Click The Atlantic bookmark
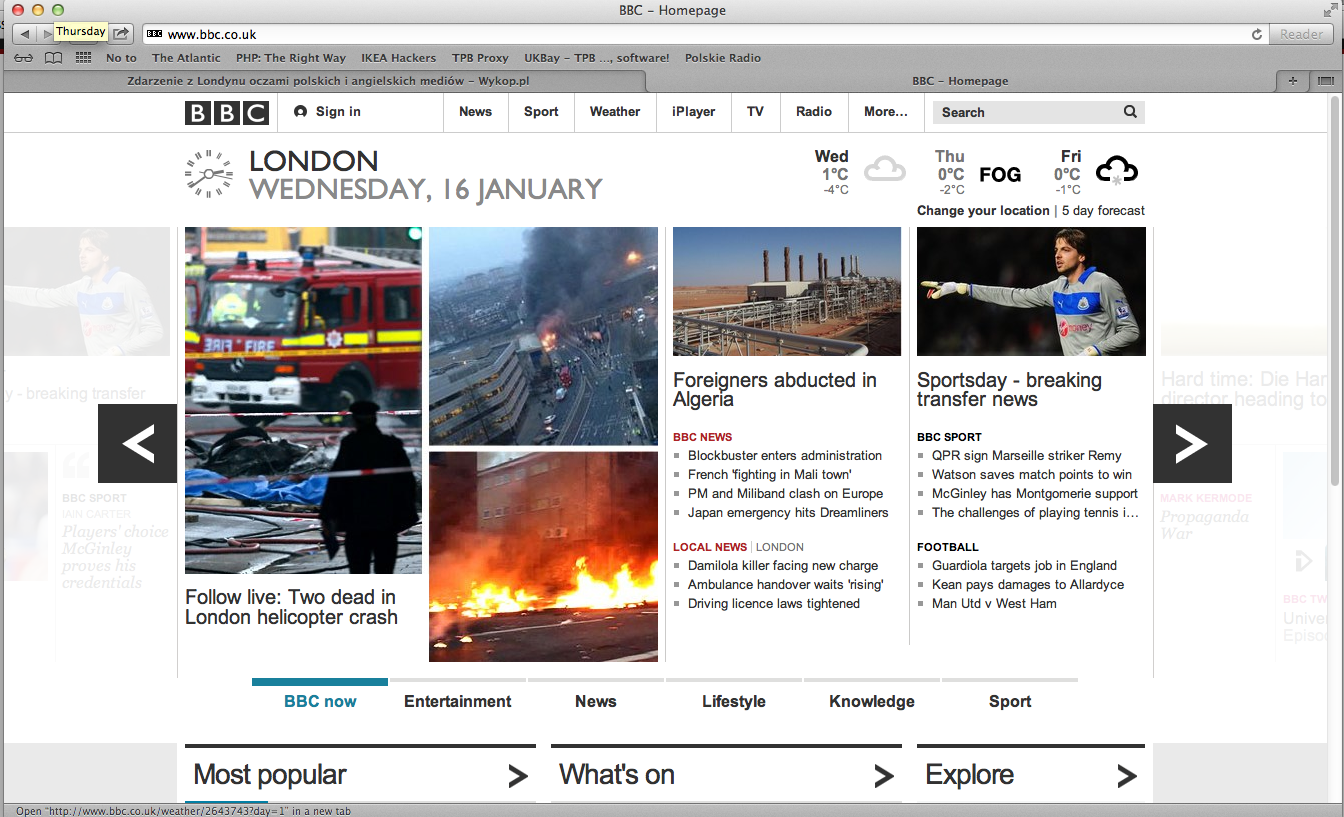This screenshot has height=817, width=1344. (x=186, y=58)
